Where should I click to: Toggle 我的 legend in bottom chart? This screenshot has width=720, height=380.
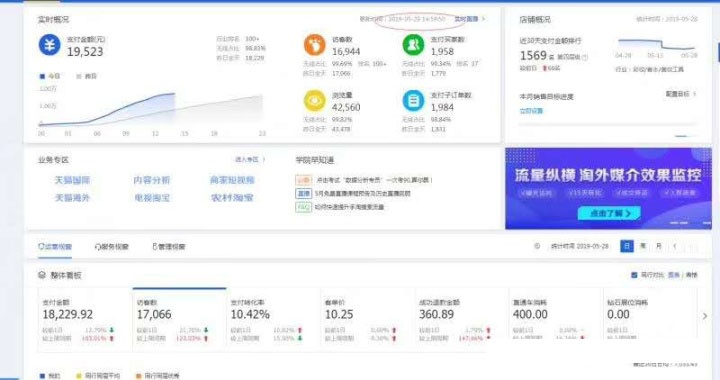[50, 376]
